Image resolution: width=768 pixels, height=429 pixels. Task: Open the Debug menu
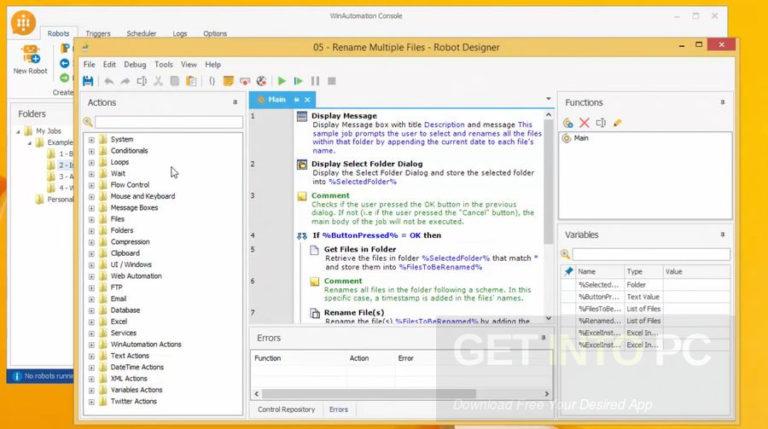pyautogui.click(x=135, y=65)
